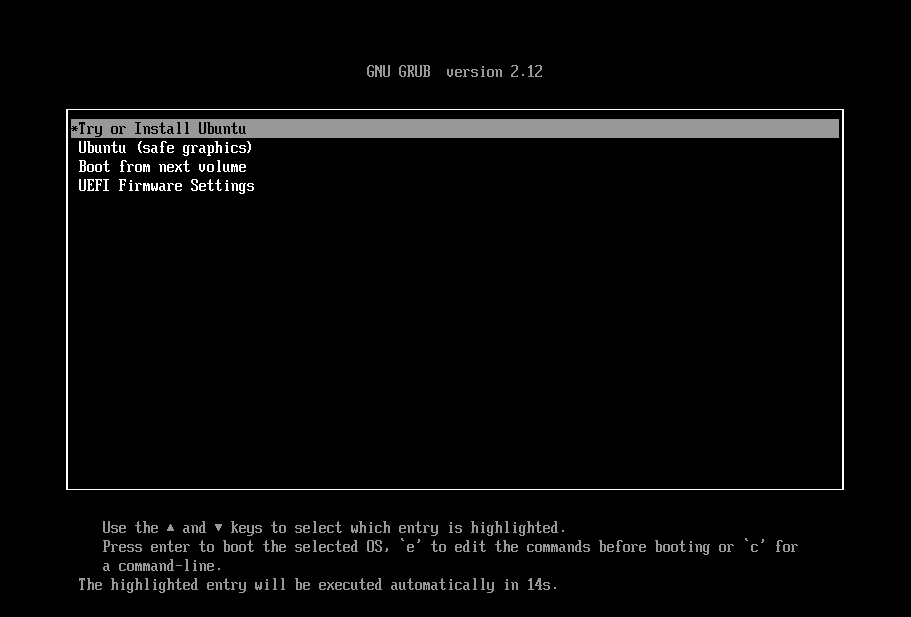The image size is (911, 617).
Task: Click the countdown "executed automatically in 14s" line
Action: click(318, 584)
